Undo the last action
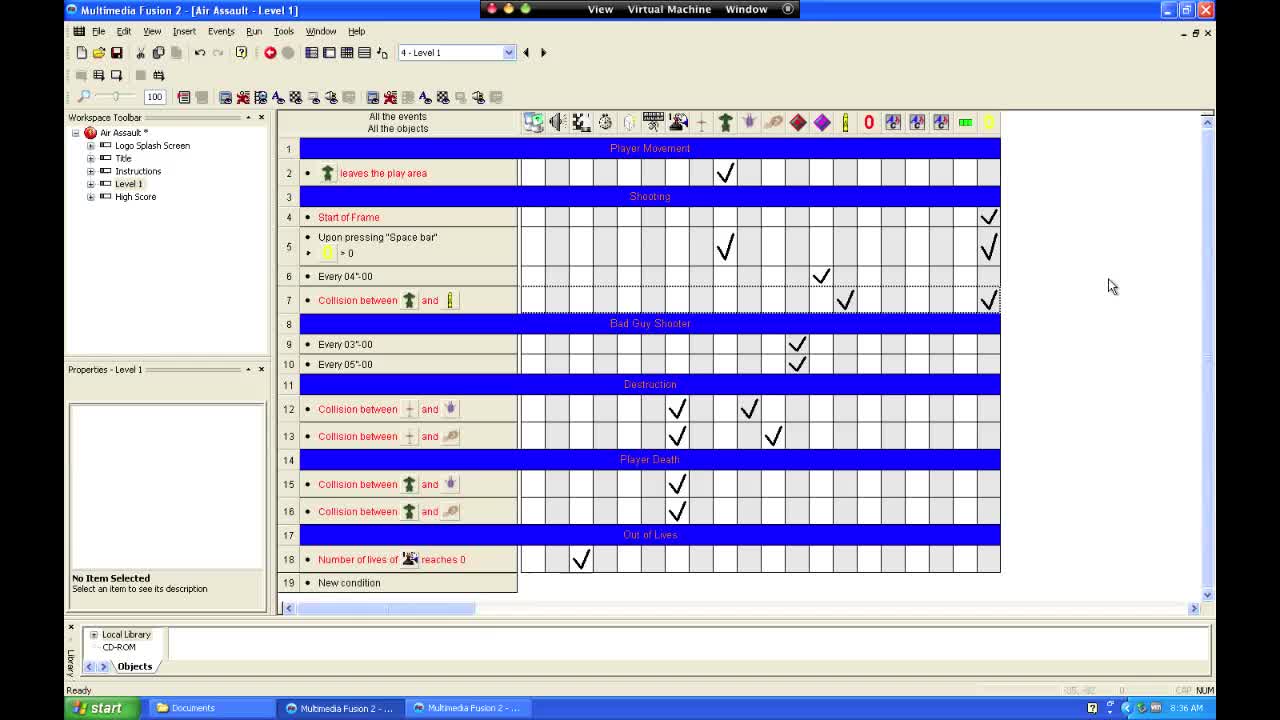Screen dimensions: 1280x720 pos(200,53)
